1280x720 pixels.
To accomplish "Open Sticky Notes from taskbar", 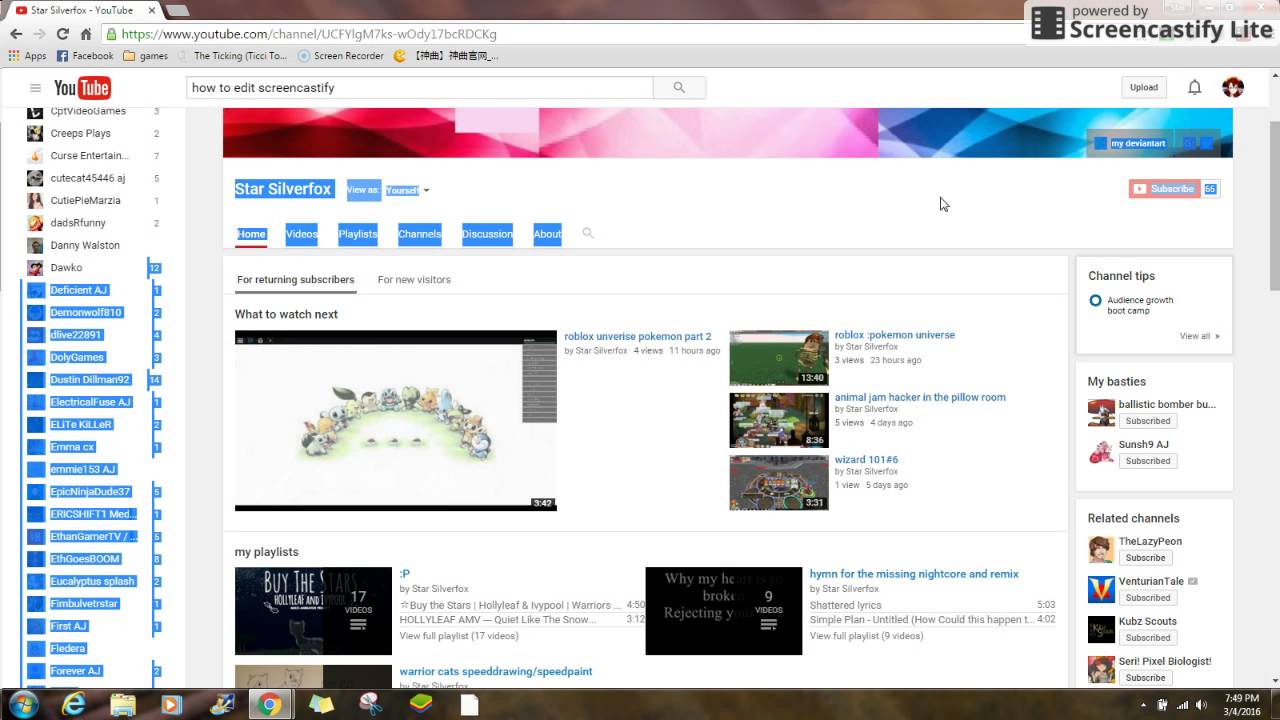I will [321, 704].
